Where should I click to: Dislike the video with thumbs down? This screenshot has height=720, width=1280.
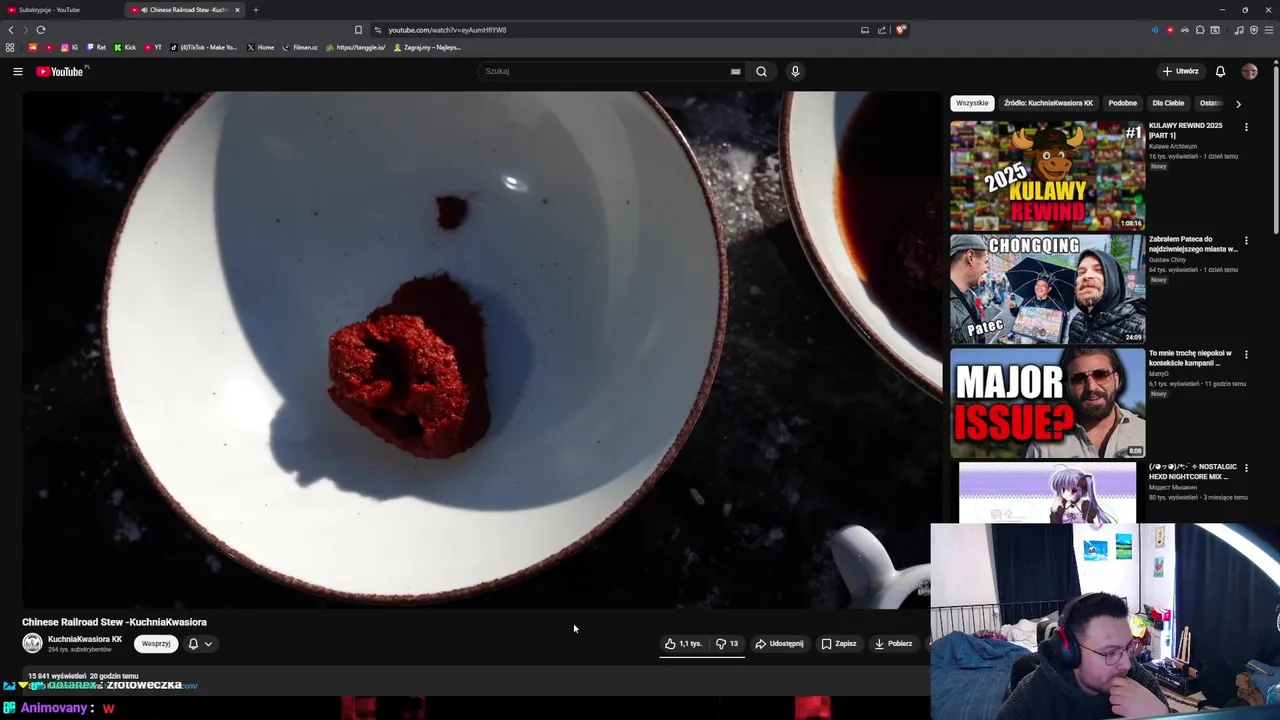[727, 644]
